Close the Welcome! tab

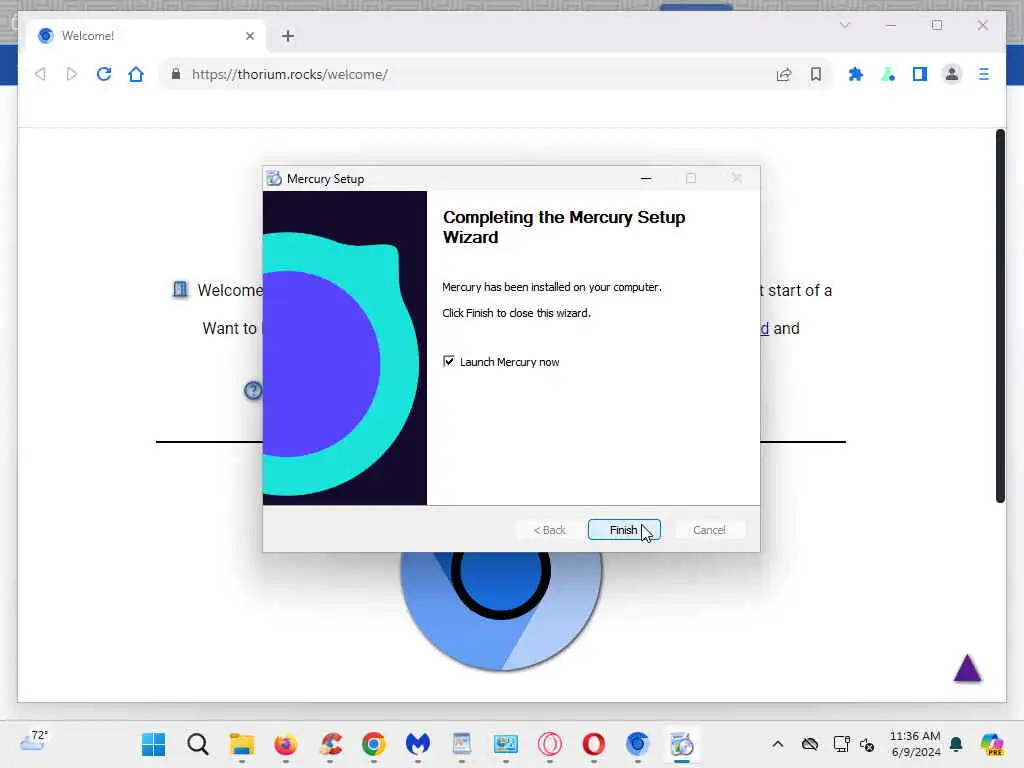249,36
